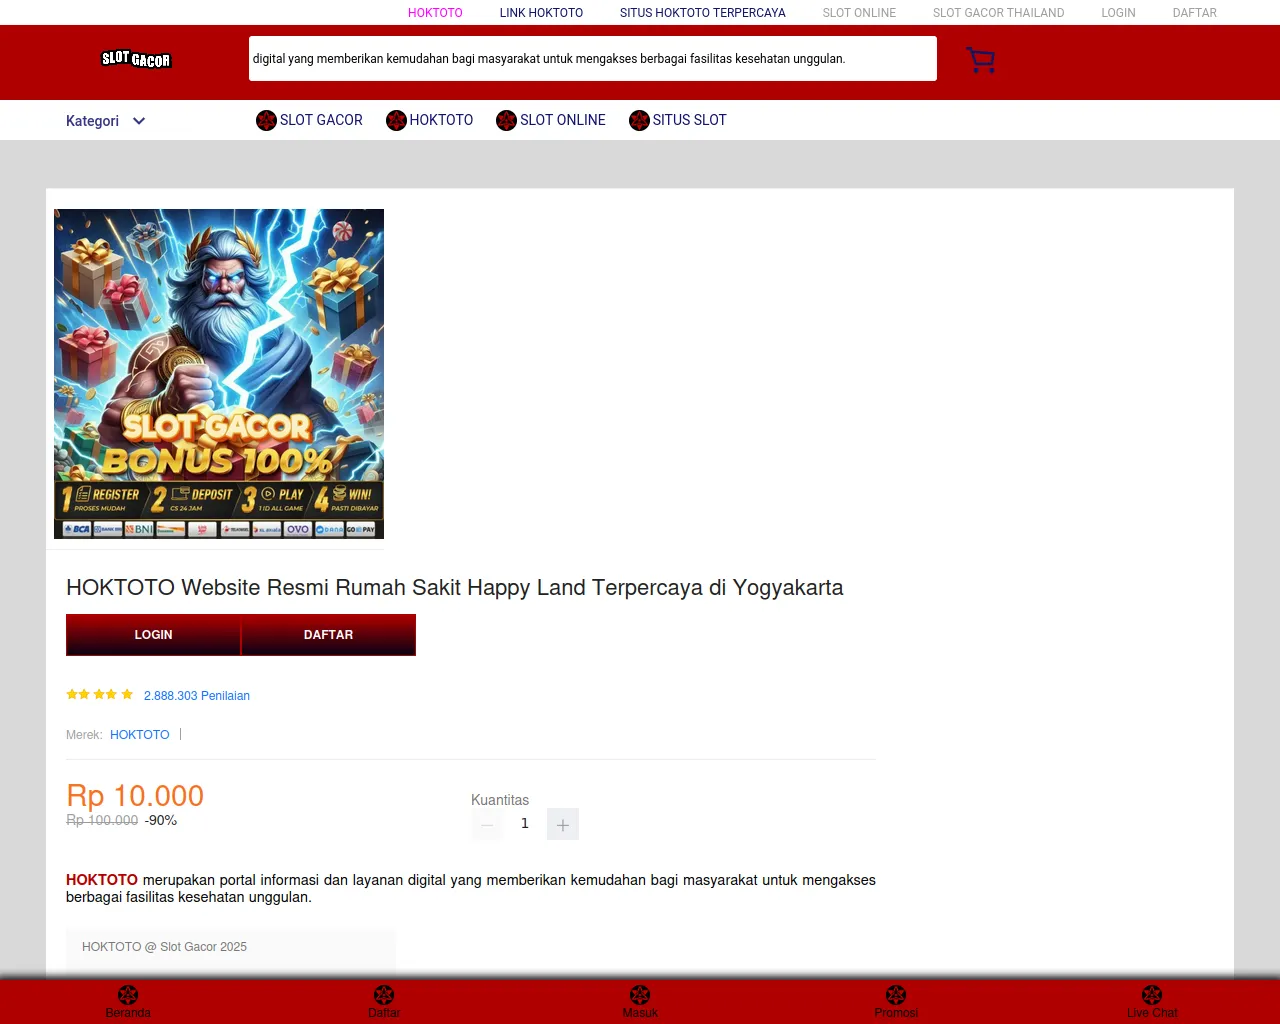Open HOKTOTO in the top menu
This screenshot has width=1280, height=1024.
pyautogui.click(x=435, y=13)
